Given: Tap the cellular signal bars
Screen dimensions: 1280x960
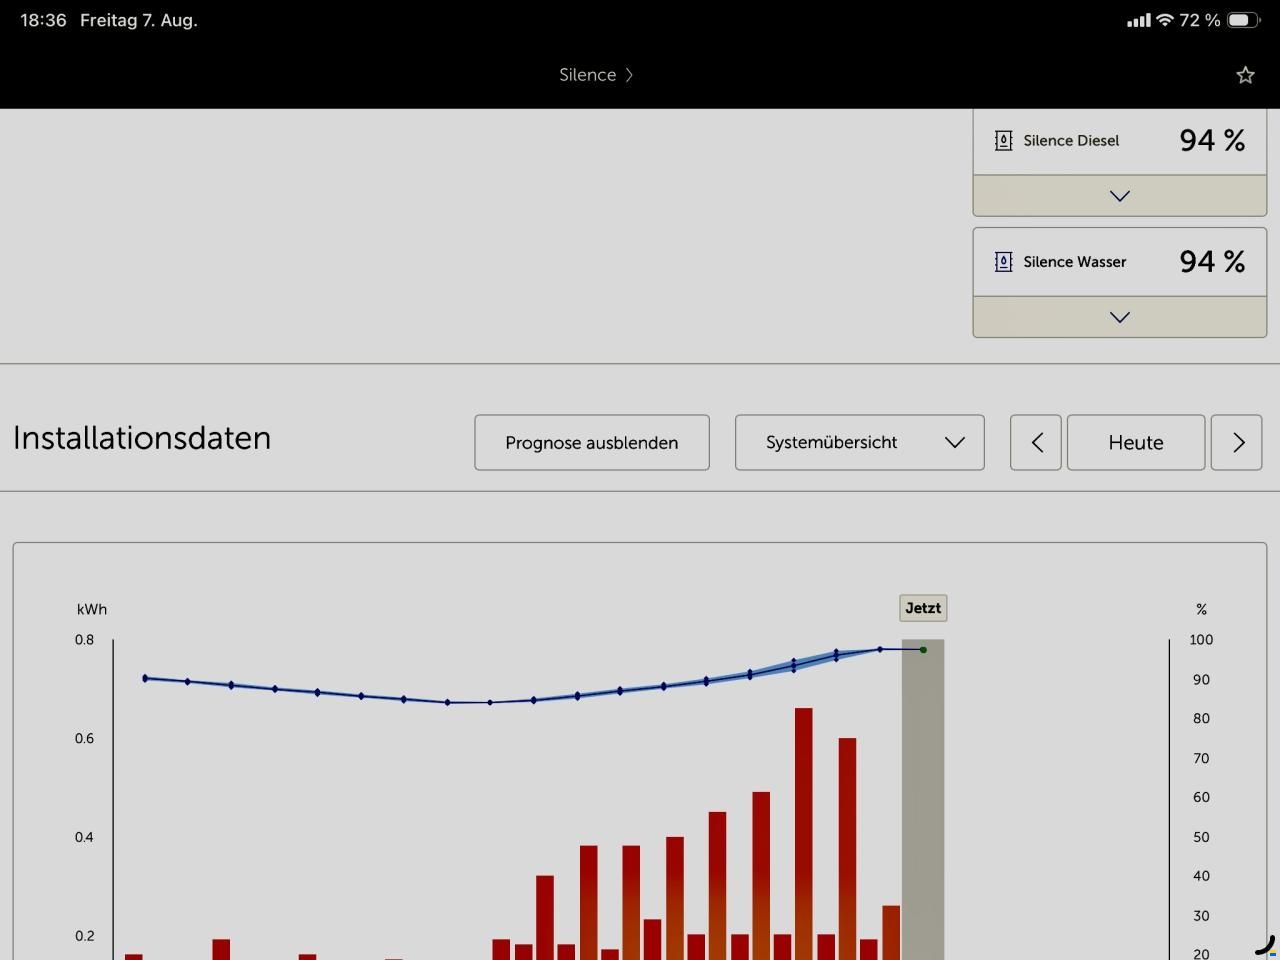Looking at the screenshot, I should click(1138, 20).
